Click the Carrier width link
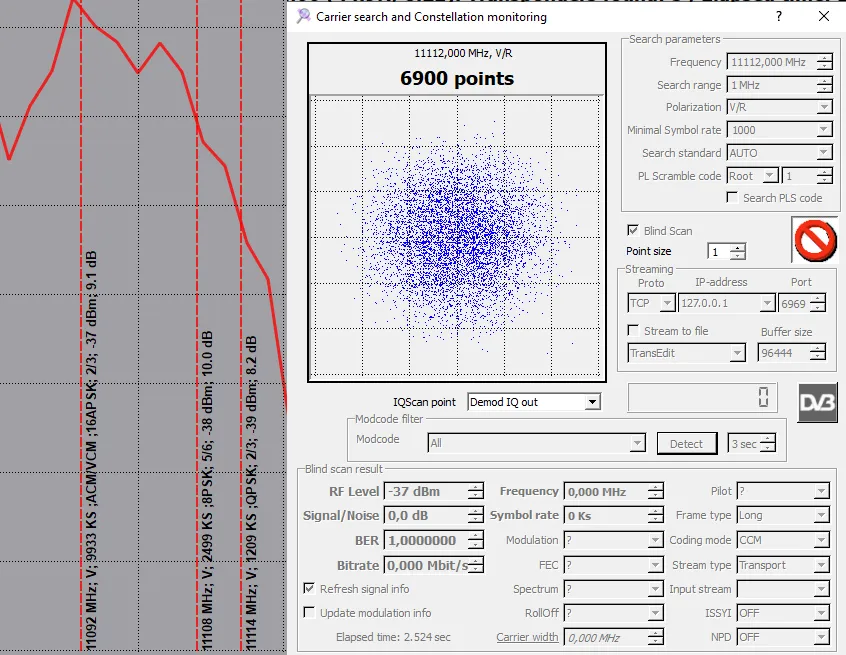Viewport: 846px width, 655px height. [527, 637]
